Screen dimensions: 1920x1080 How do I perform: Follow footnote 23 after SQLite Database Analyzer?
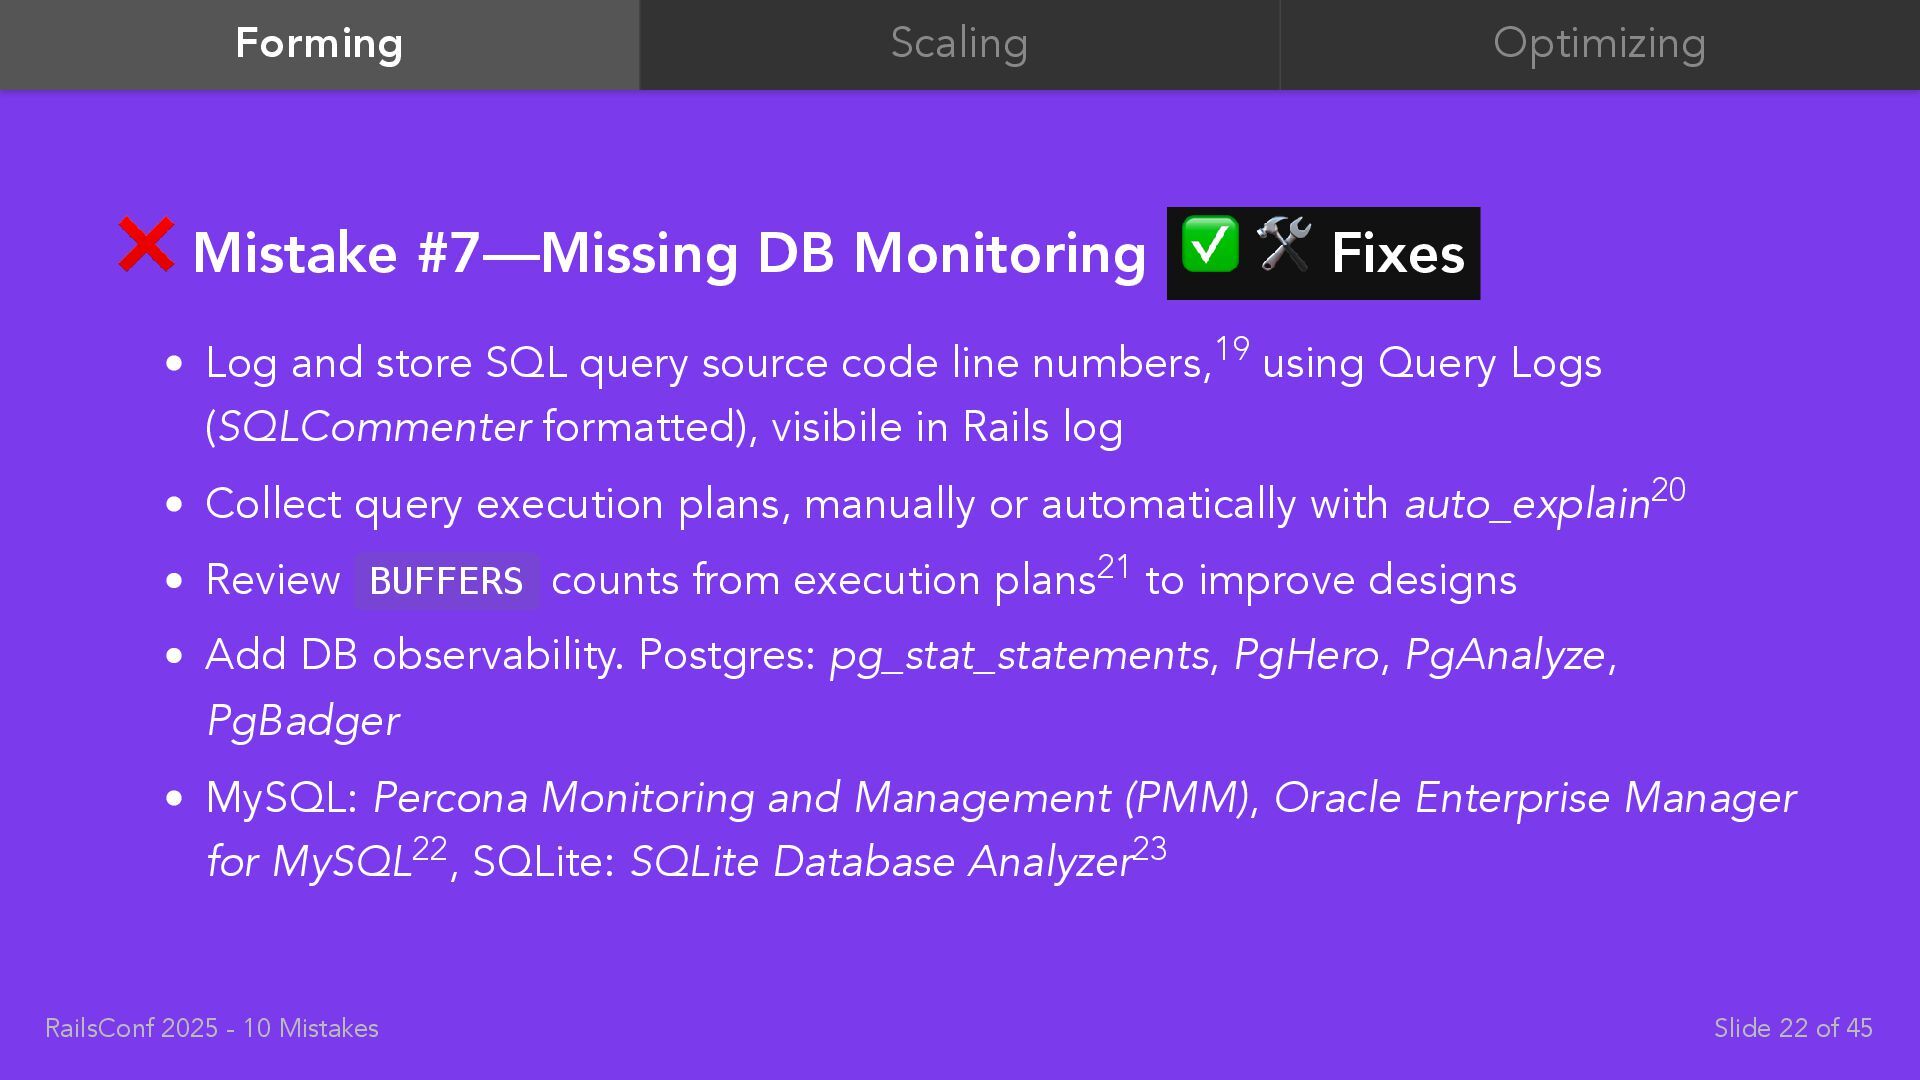point(1150,848)
